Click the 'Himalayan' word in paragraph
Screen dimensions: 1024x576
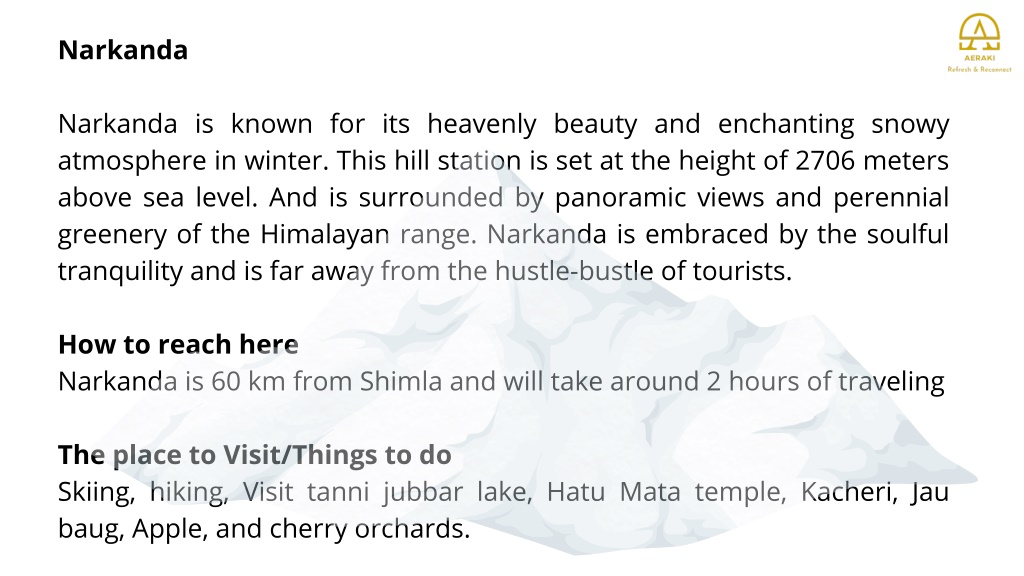(325, 234)
